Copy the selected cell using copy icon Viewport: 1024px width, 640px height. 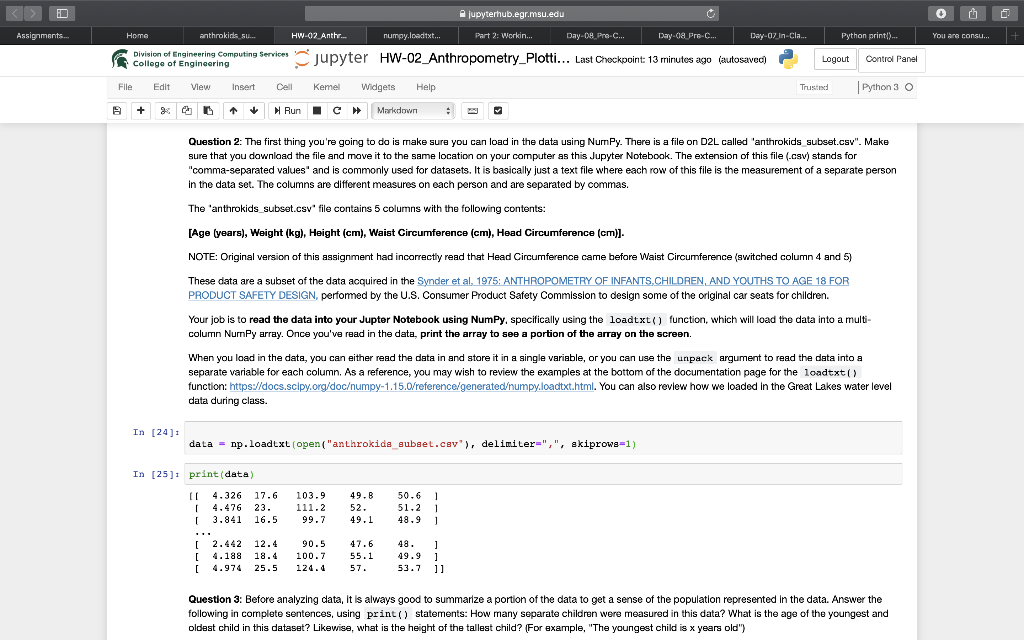click(x=187, y=110)
